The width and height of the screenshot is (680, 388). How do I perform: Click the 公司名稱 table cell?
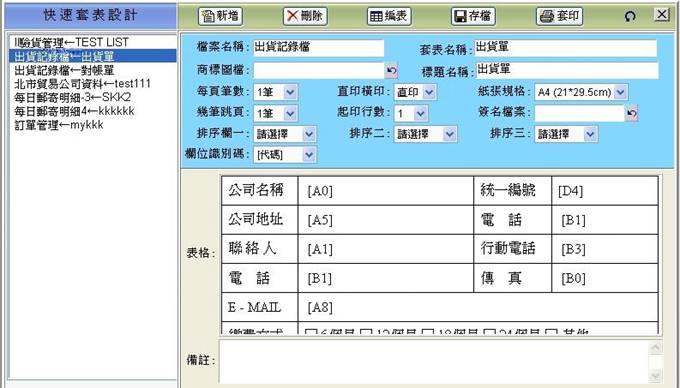tap(260, 191)
